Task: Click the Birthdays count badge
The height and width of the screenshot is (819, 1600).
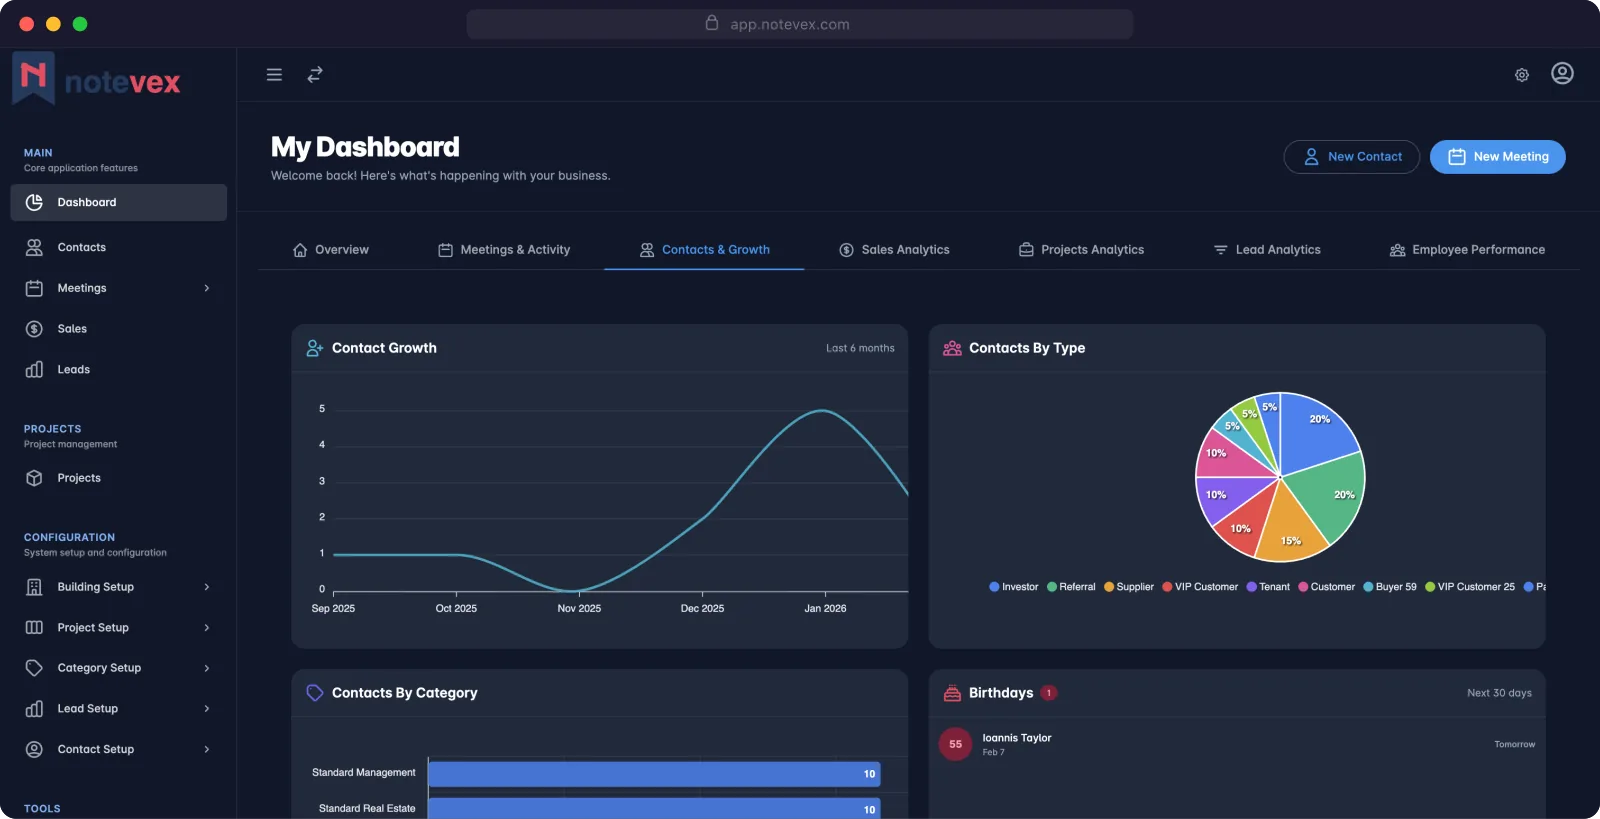Action: pyautogui.click(x=1049, y=693)
